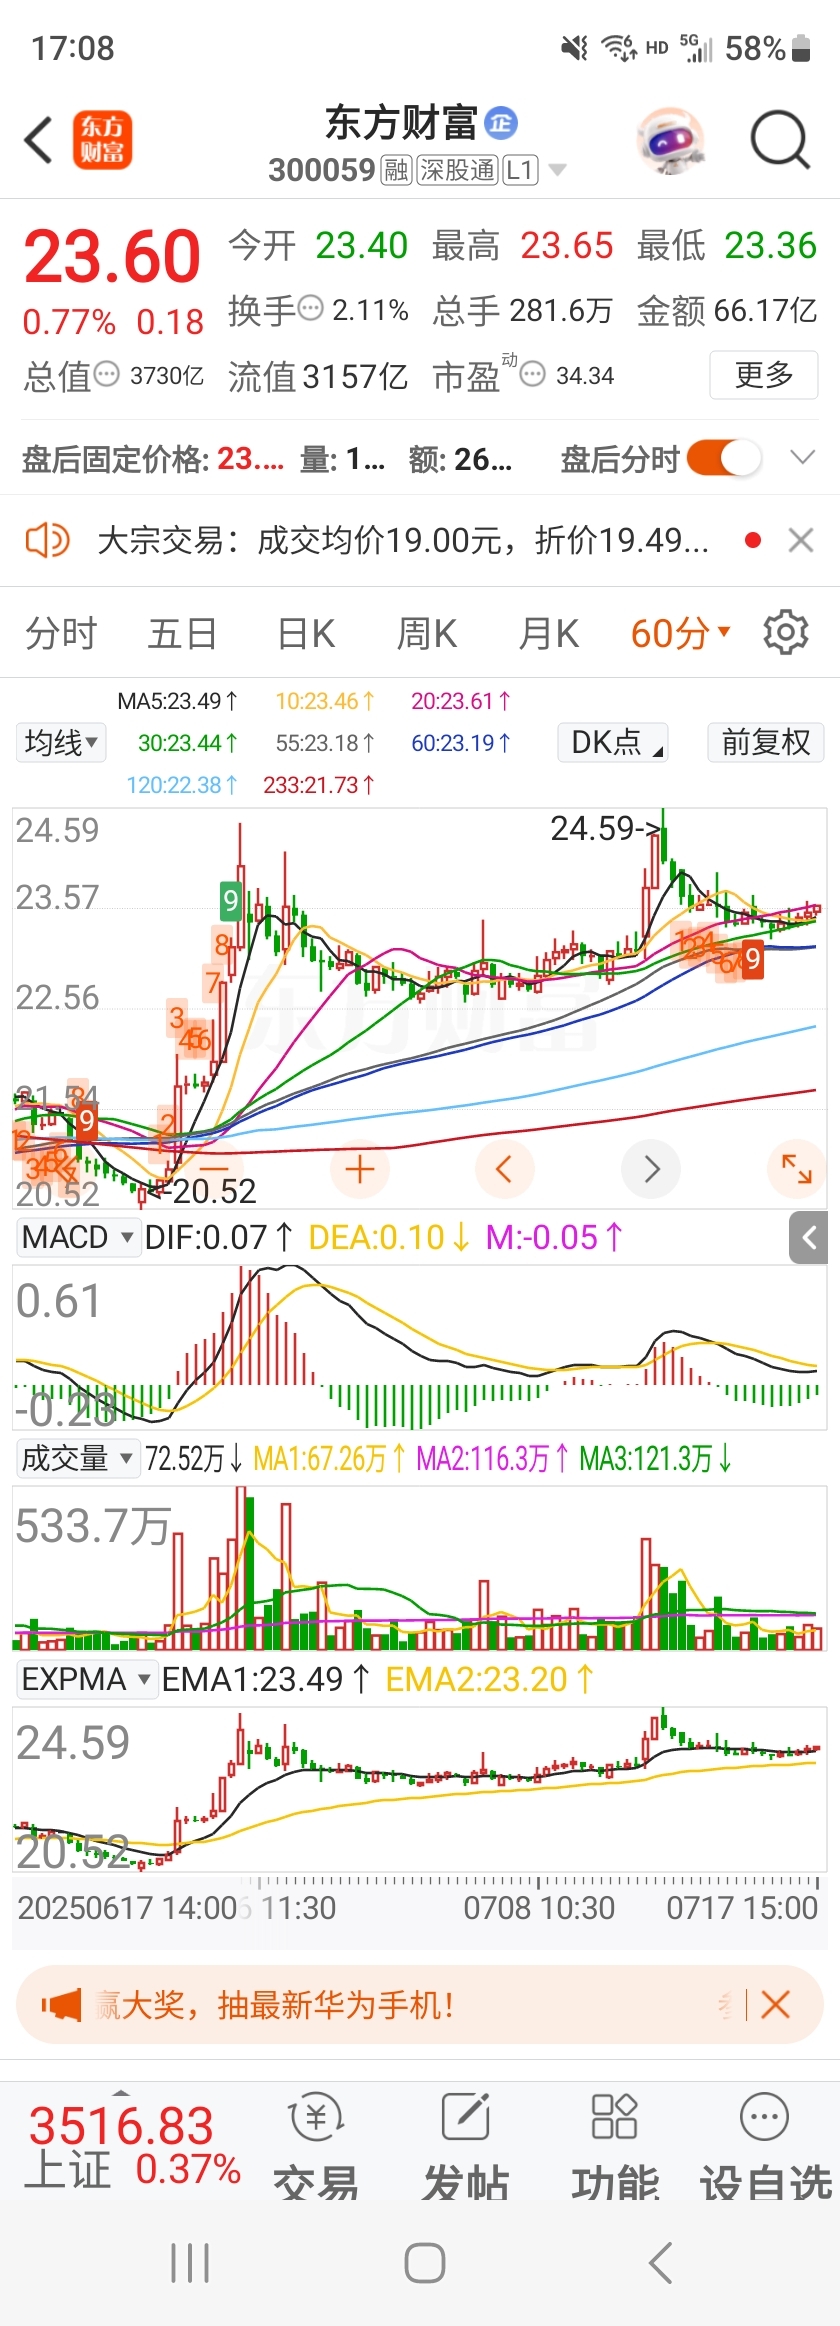Tap the speaker announcement icon
The width and height of the screenshot is (840, 2326).
pyautogui.click(x=47, y=541)
